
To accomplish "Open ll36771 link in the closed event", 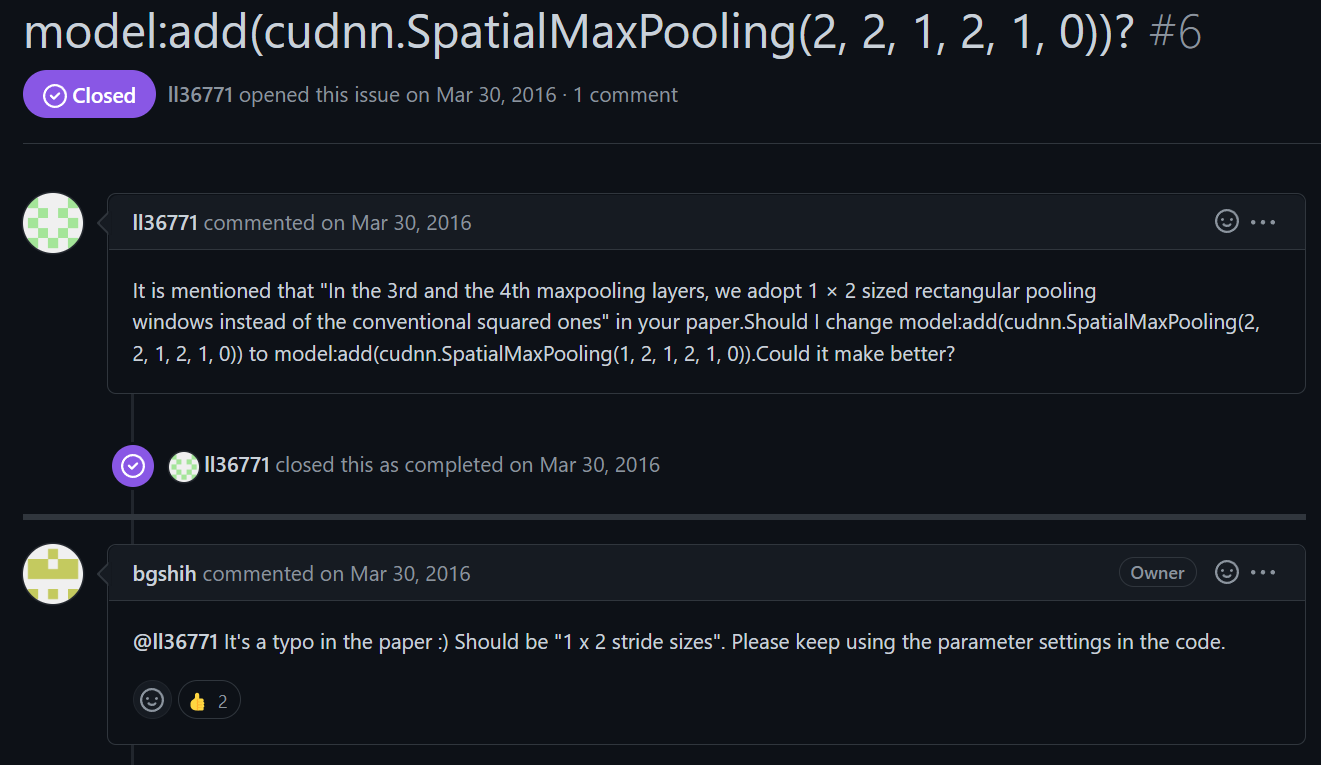I will tap(237, 465).
